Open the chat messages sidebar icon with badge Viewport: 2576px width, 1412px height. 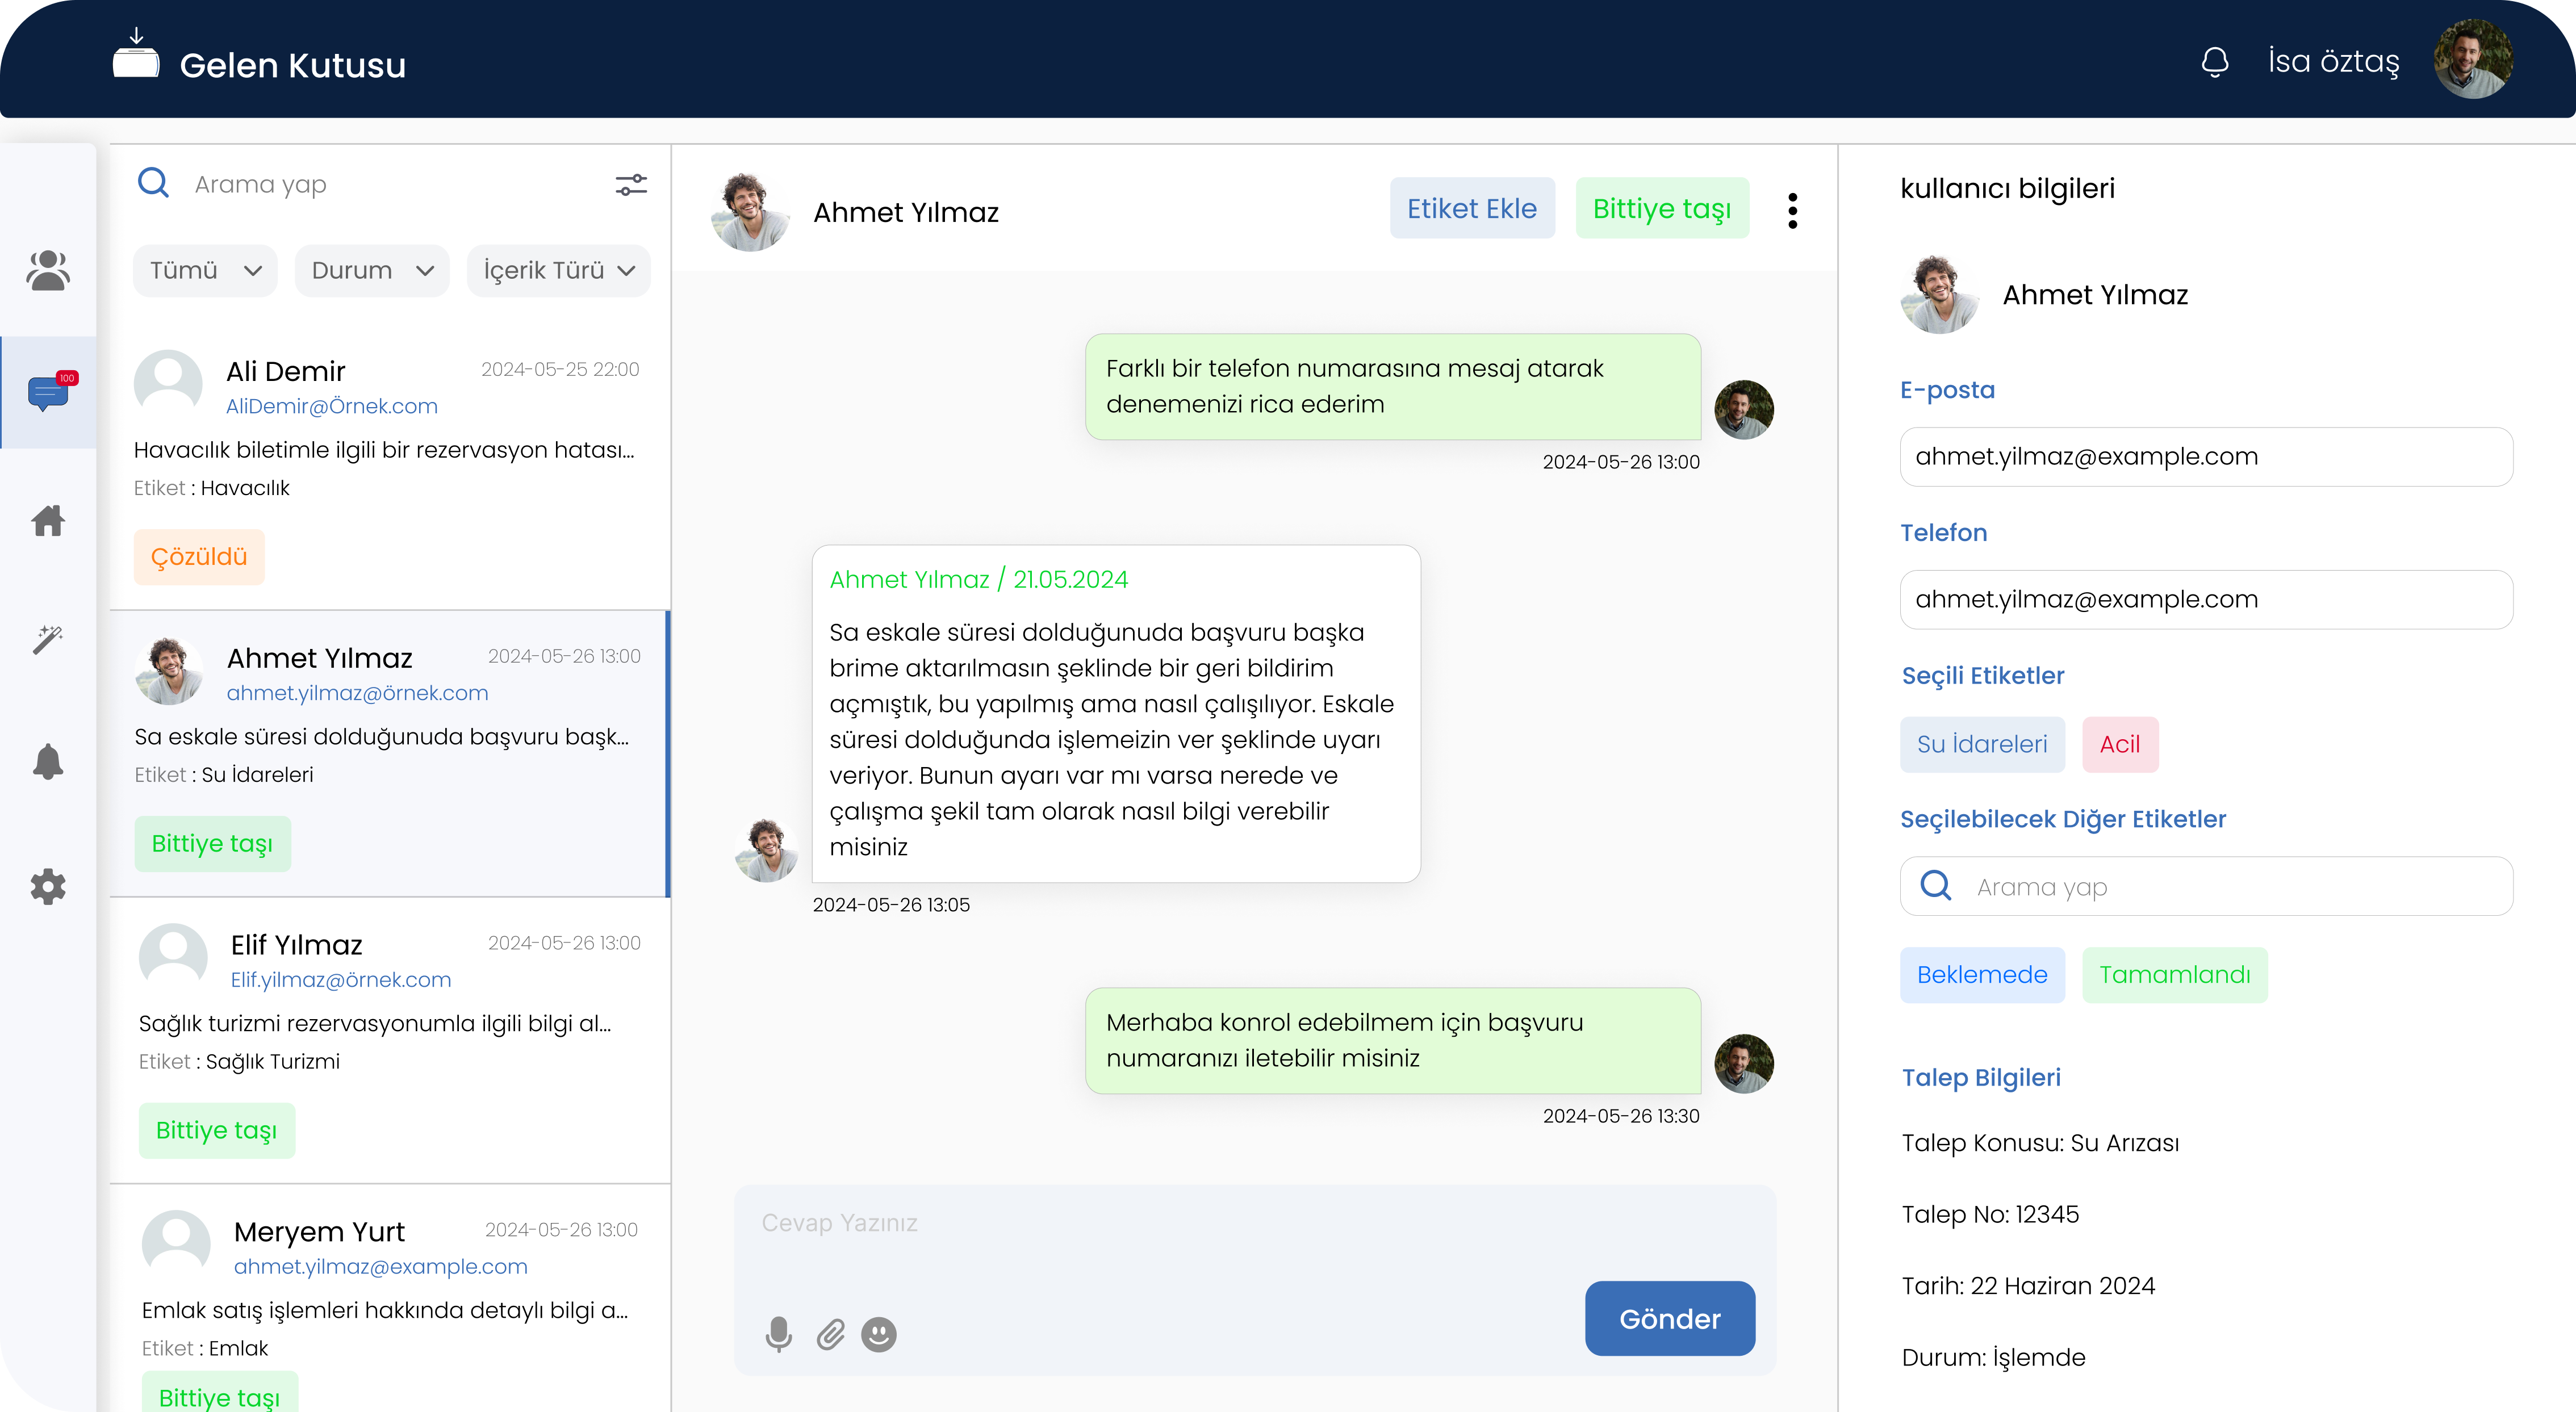click(x=52, y=392)
